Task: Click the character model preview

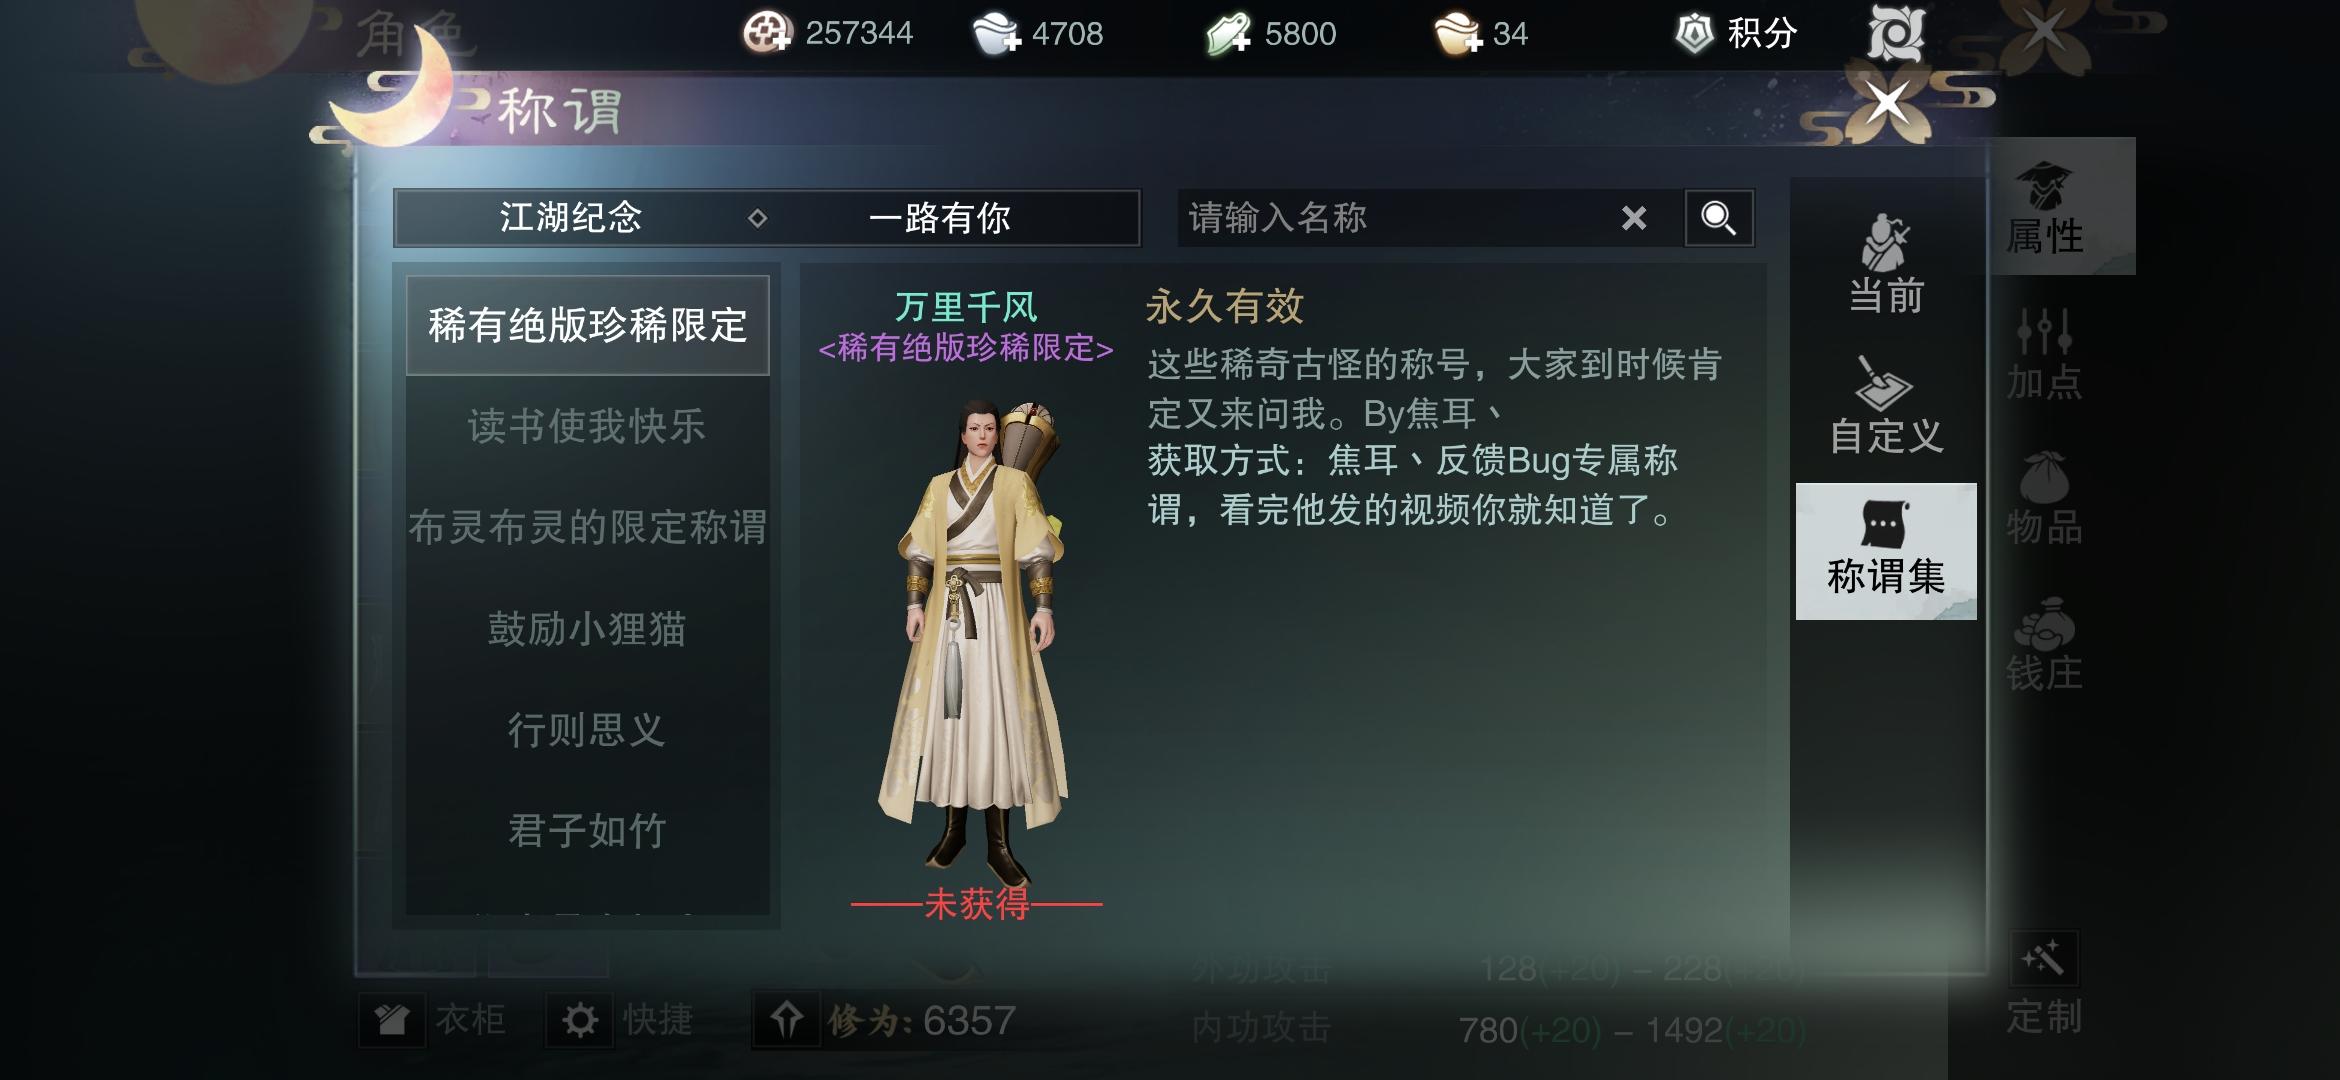Action: coord(972,640)
